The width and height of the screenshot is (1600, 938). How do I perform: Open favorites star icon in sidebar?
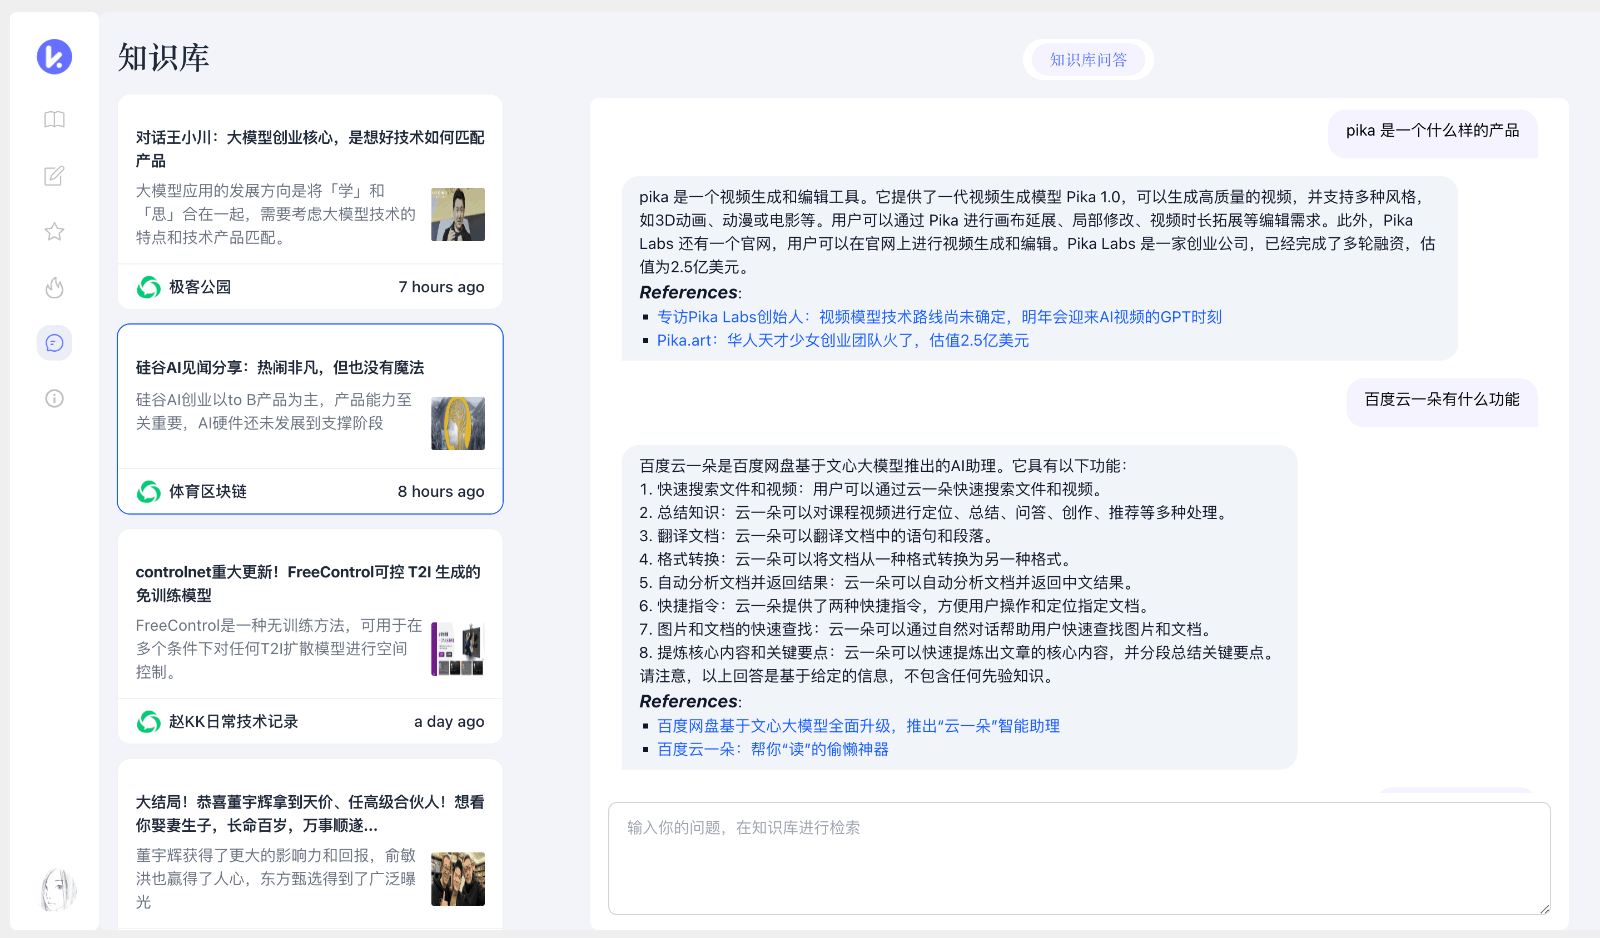(54, 232)
